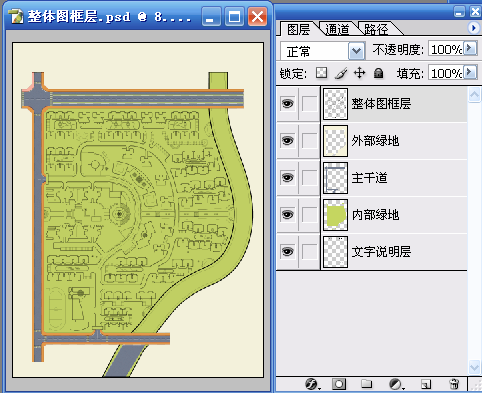Image resolution: width=482 pixels, height=393 pixels.
Task: Expand the 填充 fill slider arrow
Action: click(470, 72)
